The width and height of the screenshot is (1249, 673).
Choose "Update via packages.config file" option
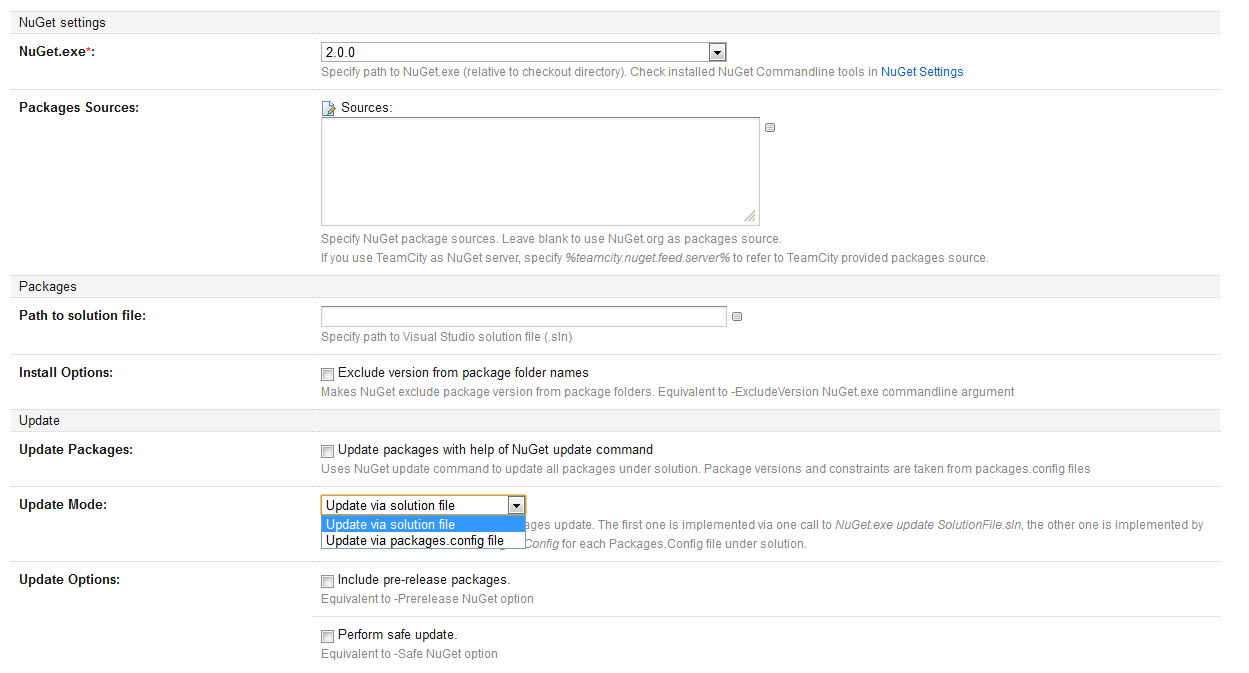point(422,541)
